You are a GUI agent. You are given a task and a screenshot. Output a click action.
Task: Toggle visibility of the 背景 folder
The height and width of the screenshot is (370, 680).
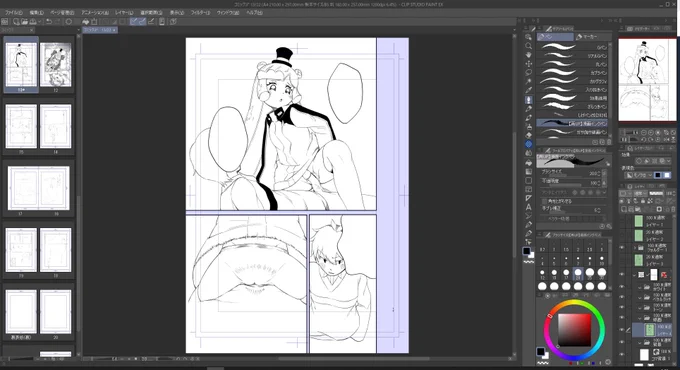pos(622,343)
